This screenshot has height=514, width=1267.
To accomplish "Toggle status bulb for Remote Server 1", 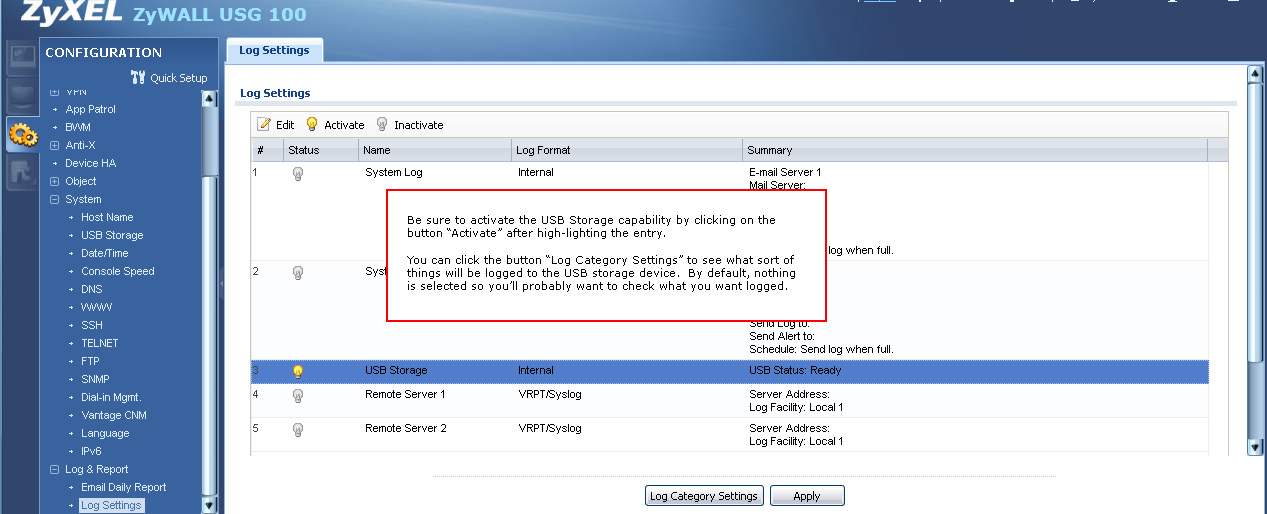I will 297,395.
